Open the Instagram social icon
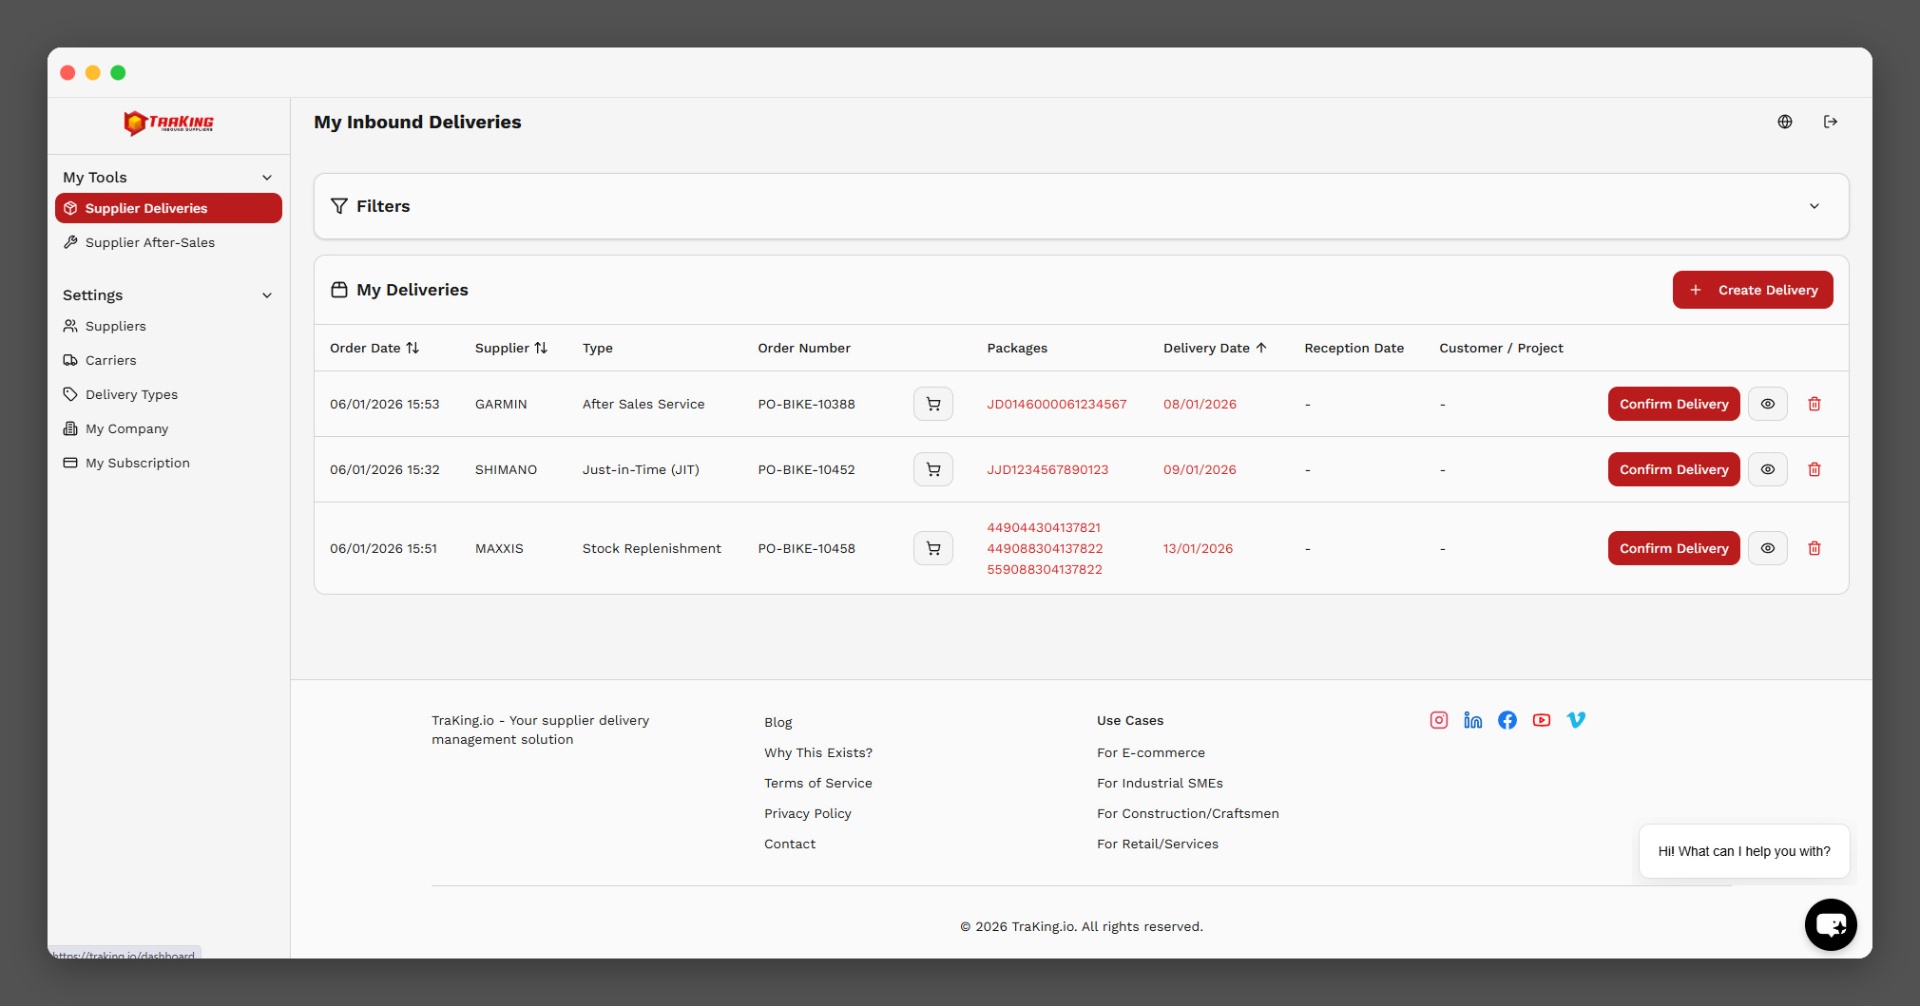 click(x=1439, y=720)
